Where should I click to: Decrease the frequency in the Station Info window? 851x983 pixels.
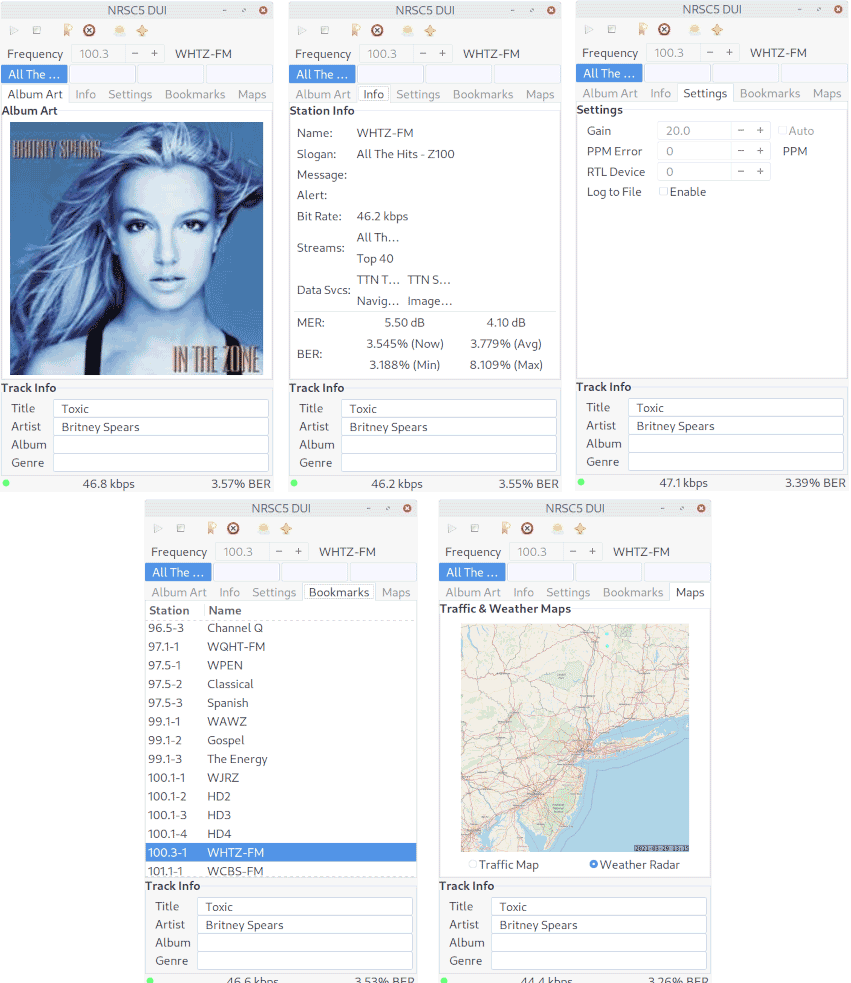point(423,53)
